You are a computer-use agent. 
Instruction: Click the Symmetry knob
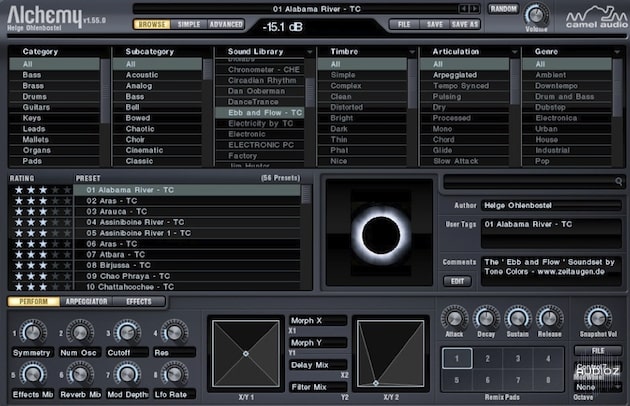(33, 332)
